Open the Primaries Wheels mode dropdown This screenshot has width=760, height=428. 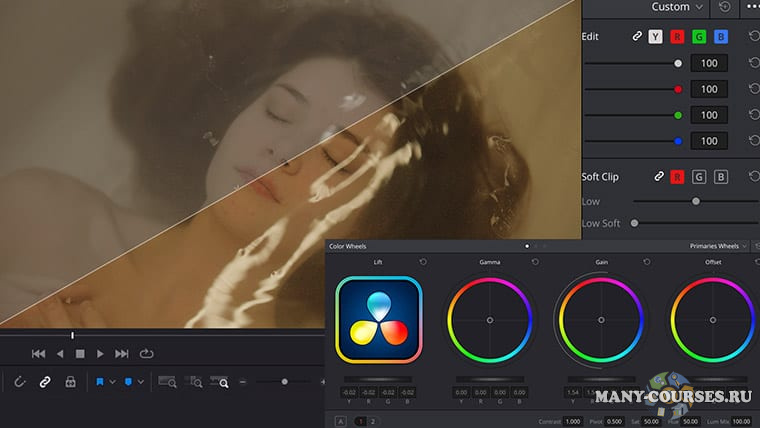click(x=718, y=245)
